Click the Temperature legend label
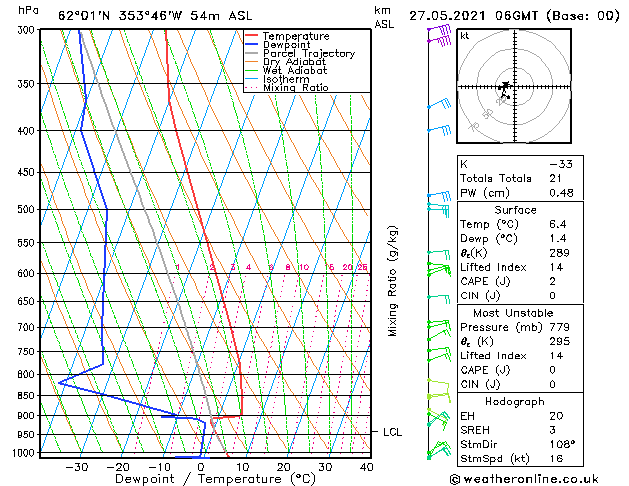This screenshot has height=486, width=629. coord(296,36)
